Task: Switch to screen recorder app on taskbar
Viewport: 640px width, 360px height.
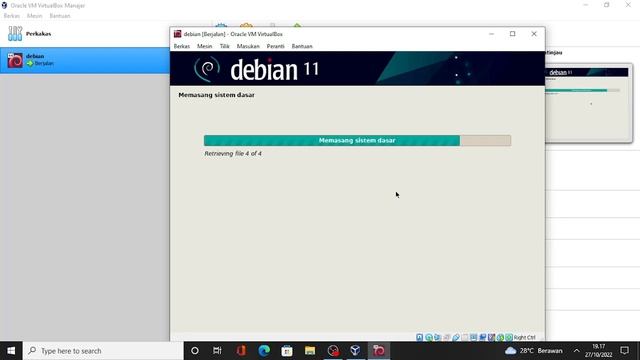Action: click(333, 351)
